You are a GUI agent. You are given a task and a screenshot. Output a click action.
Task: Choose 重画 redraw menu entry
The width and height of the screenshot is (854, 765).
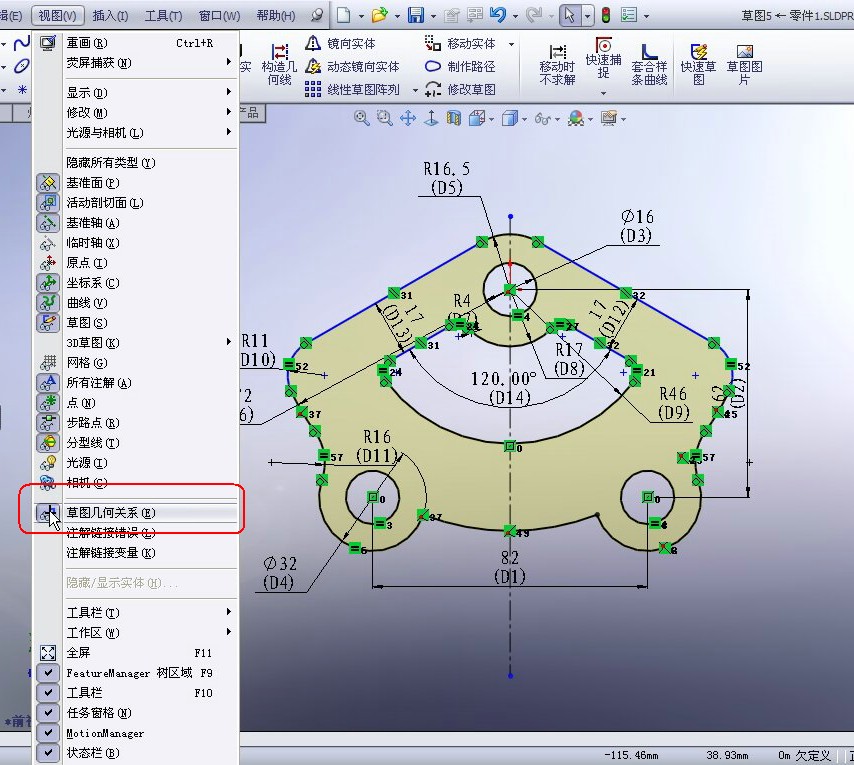136,42
